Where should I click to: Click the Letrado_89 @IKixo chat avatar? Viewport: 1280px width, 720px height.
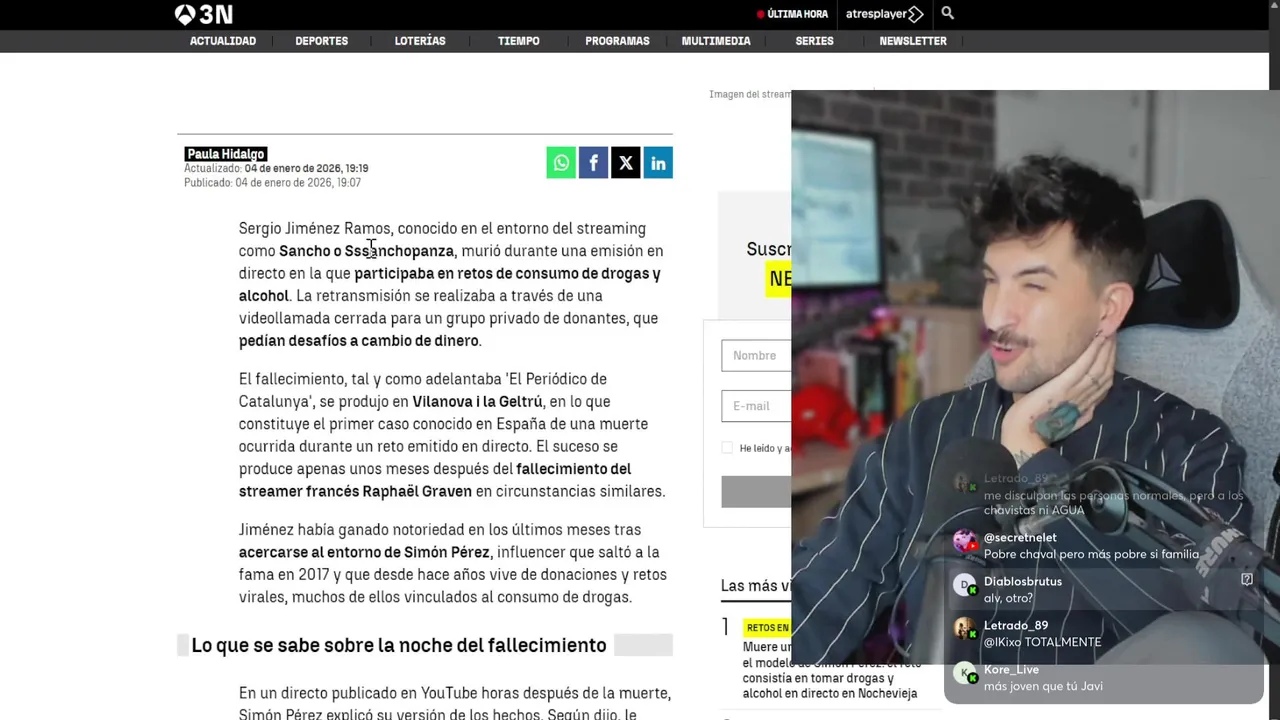pos(965,629)
